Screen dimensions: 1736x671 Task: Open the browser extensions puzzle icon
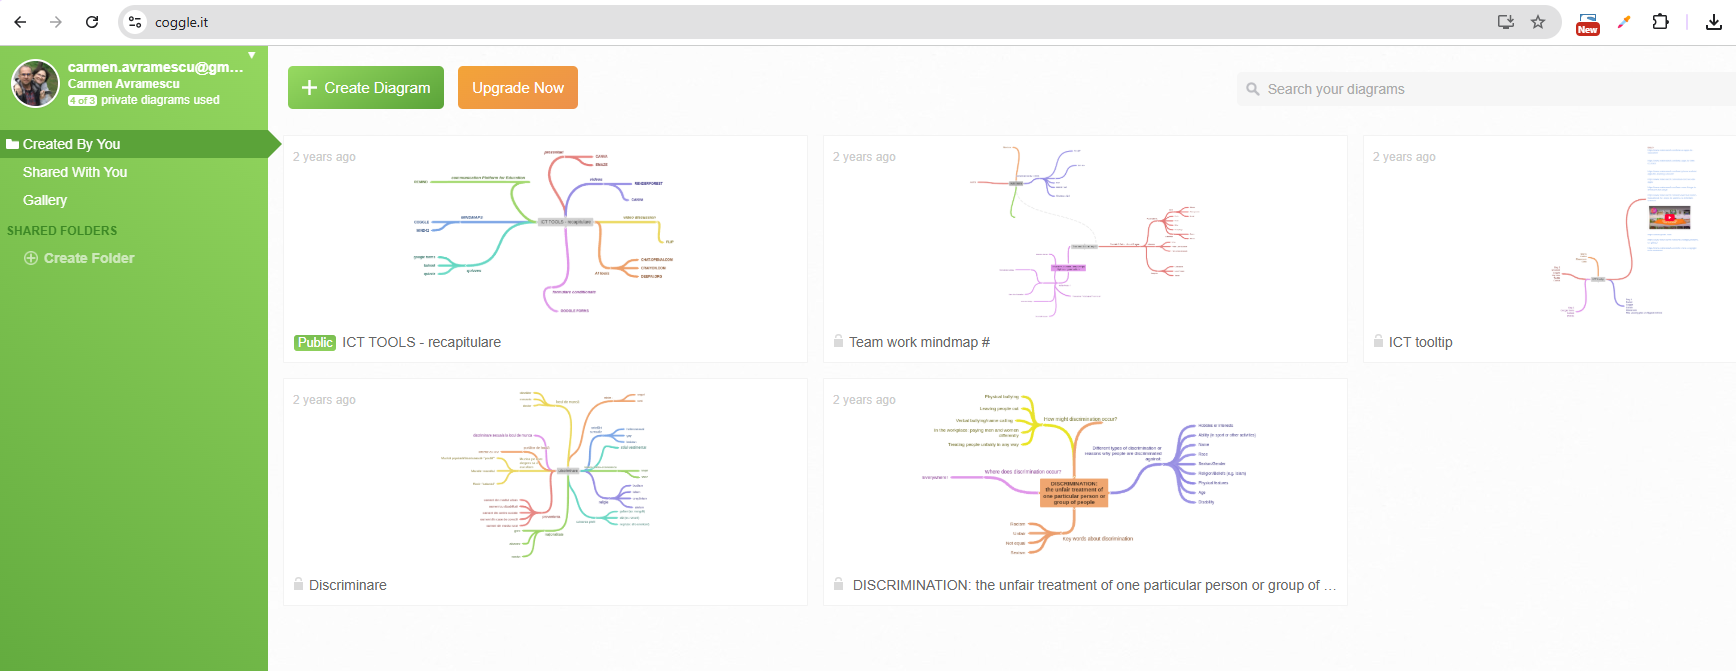pos(1660,22)
